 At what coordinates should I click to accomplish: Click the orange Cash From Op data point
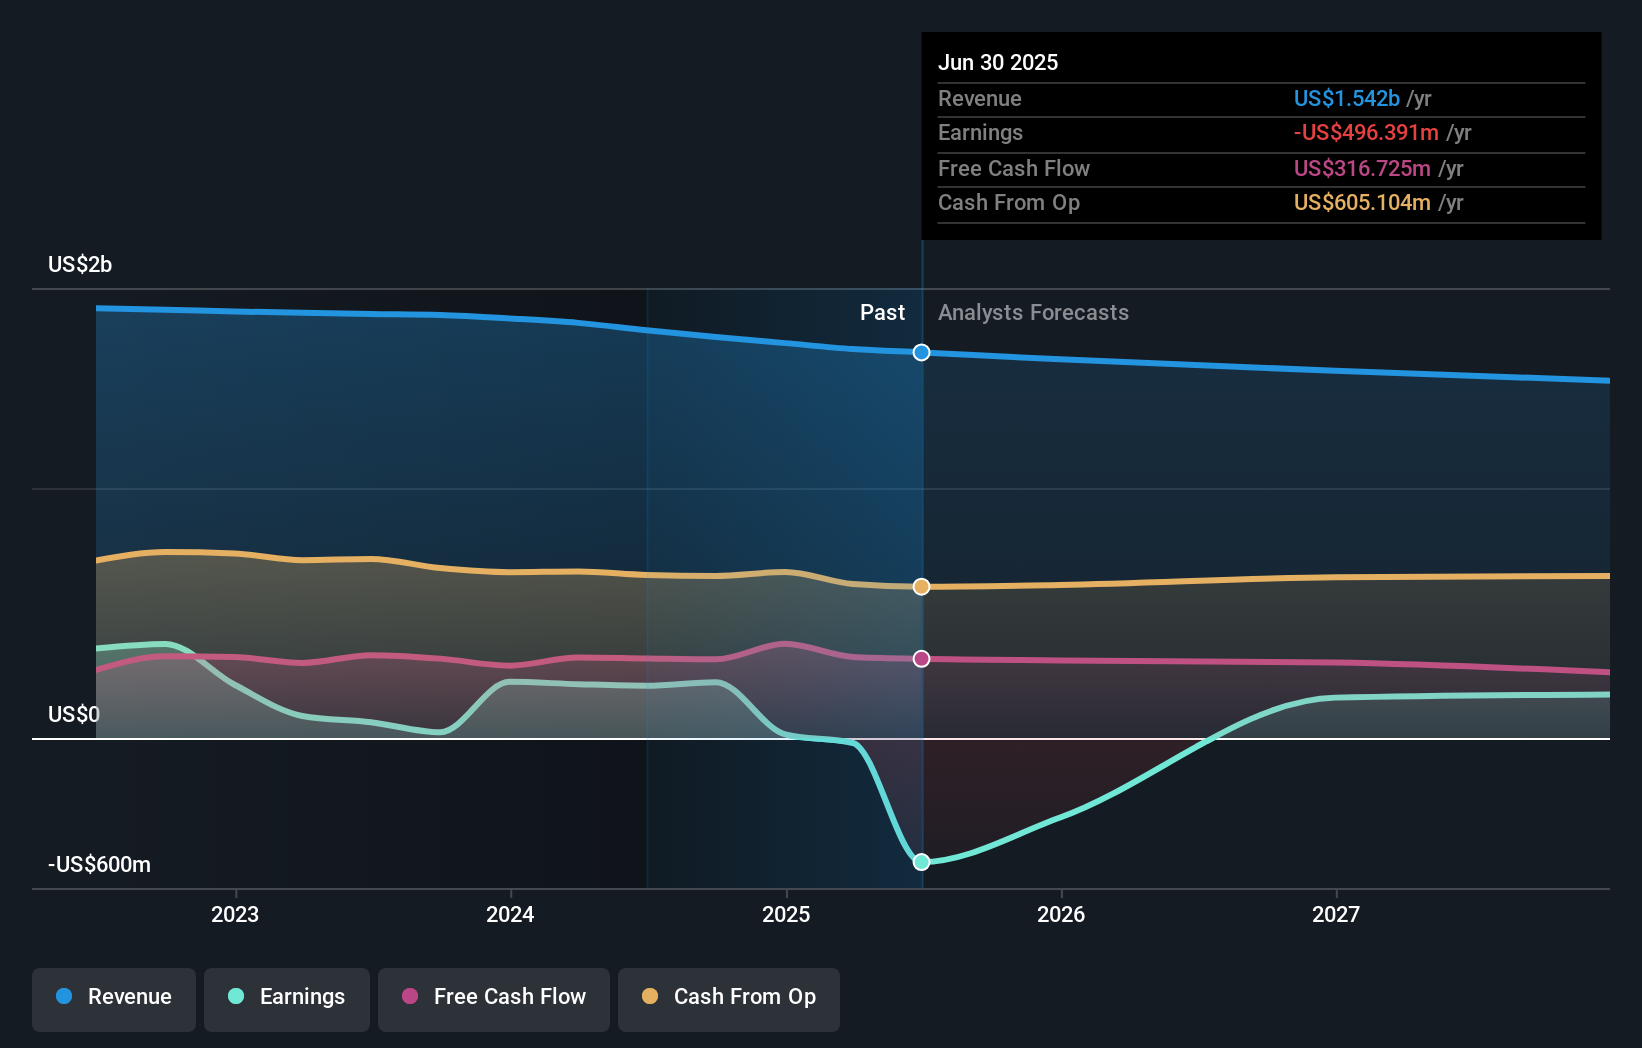pos(922,587)
